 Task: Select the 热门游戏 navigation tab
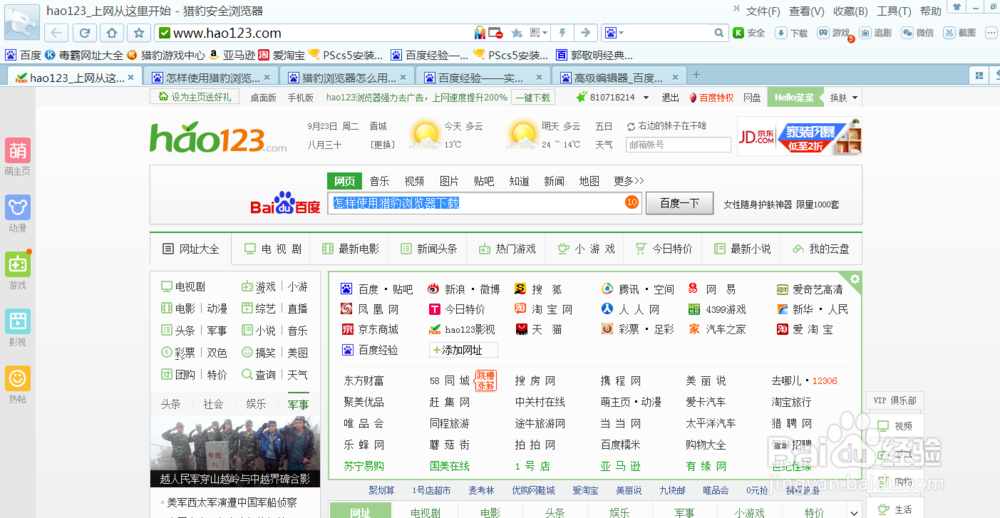507,249
